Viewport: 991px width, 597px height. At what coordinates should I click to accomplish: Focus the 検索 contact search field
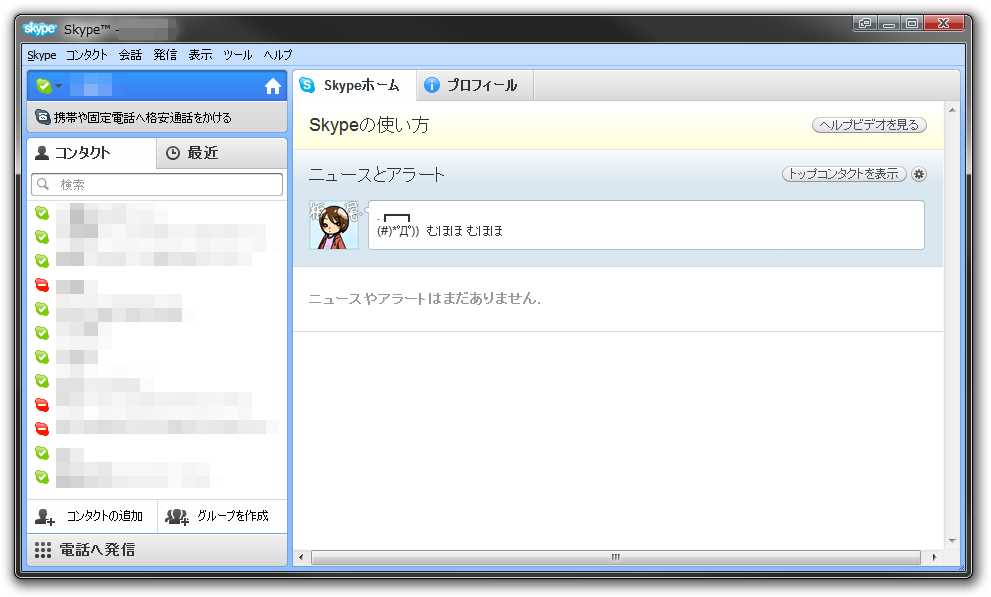157,184
